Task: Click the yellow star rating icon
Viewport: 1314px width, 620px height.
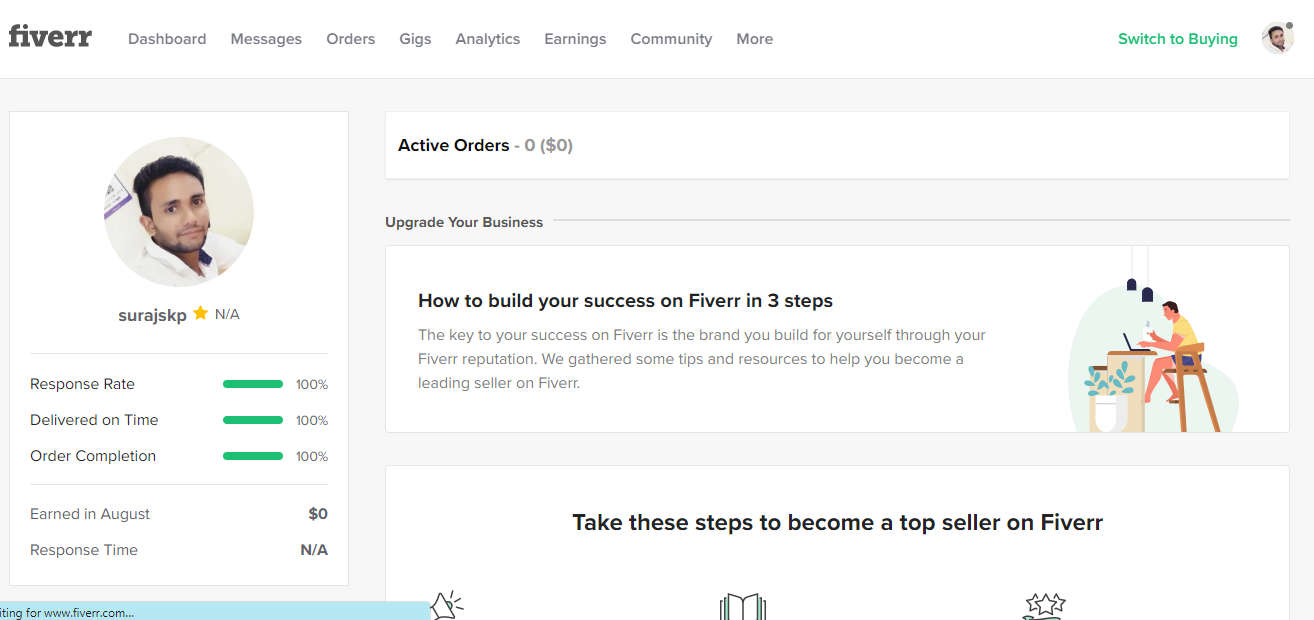Action: point(201,313)
